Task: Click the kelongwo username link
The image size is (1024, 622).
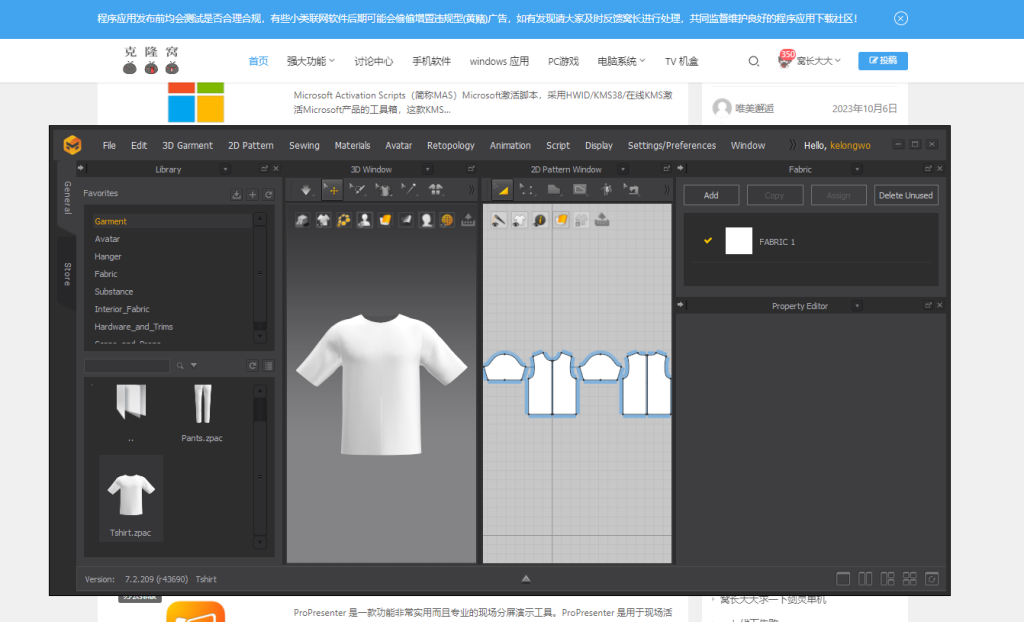Action: tap(850, 145)
